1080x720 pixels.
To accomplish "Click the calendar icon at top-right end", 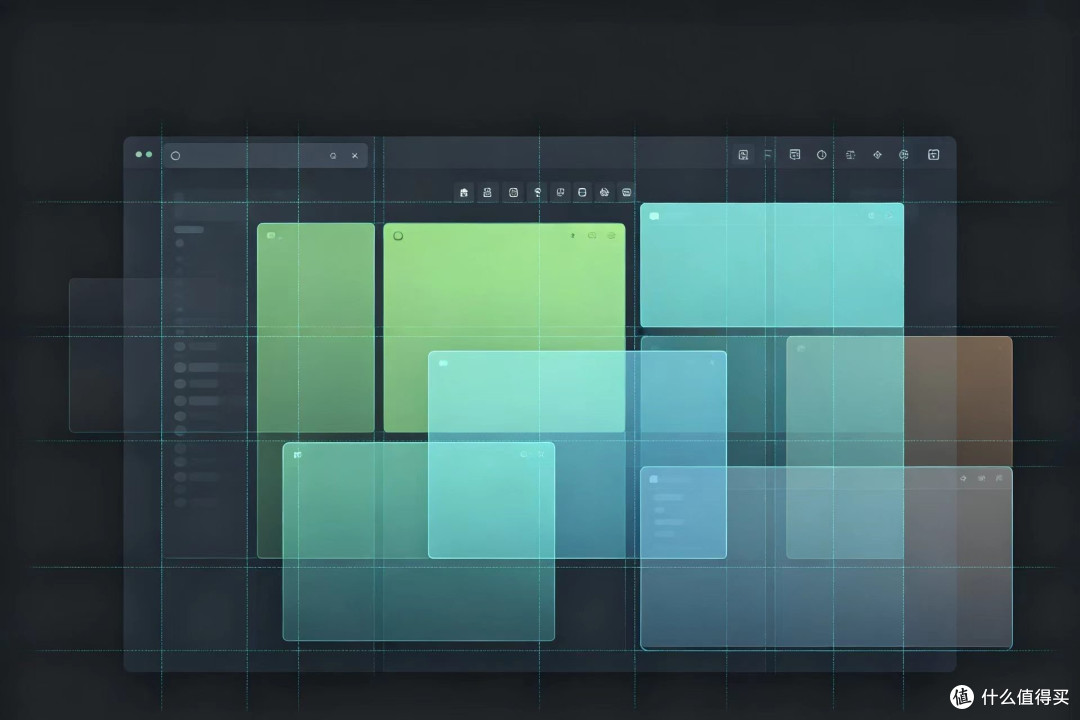I will [933, 154].
